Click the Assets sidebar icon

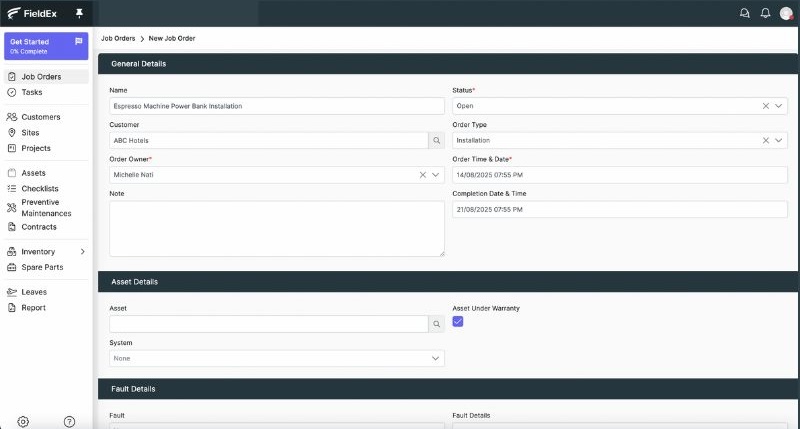point(12,173)
